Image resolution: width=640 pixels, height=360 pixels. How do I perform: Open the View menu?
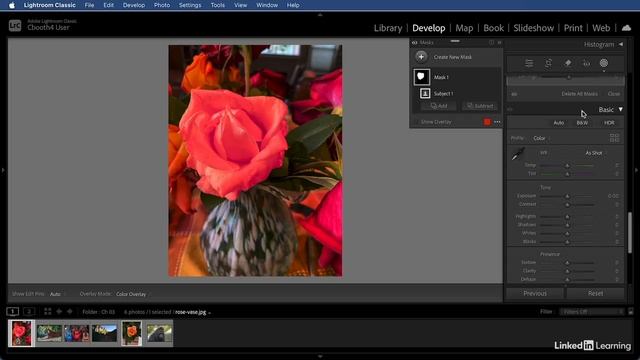pyautogui.click(x=240, y=5)
